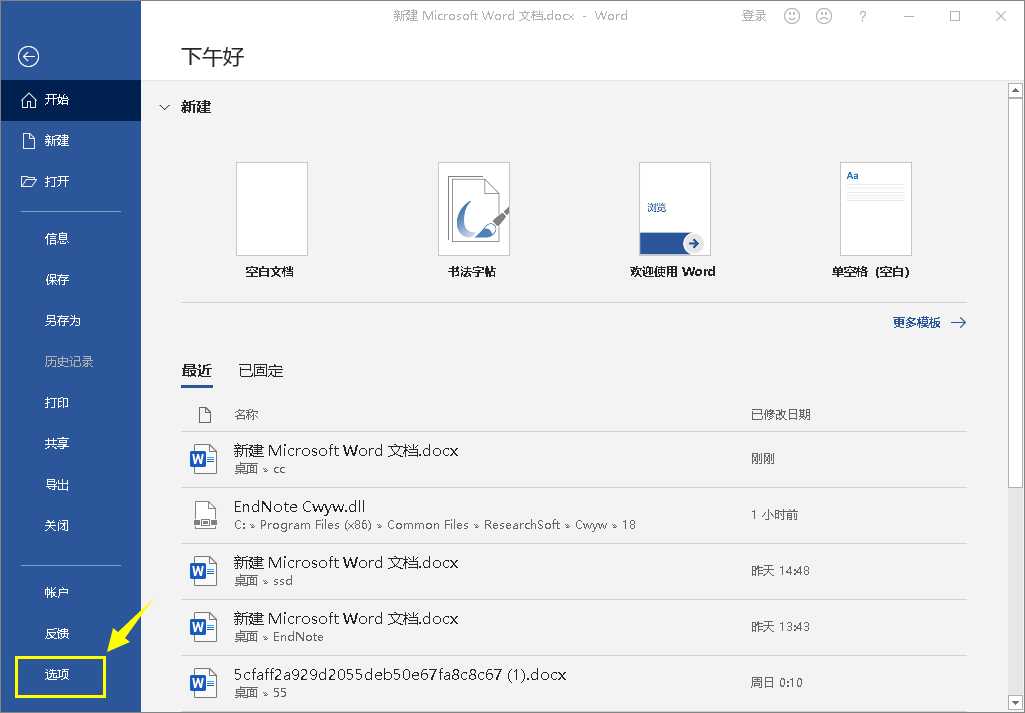
Task: Click the 1 小时前 modified date
Action: [775, 515]
